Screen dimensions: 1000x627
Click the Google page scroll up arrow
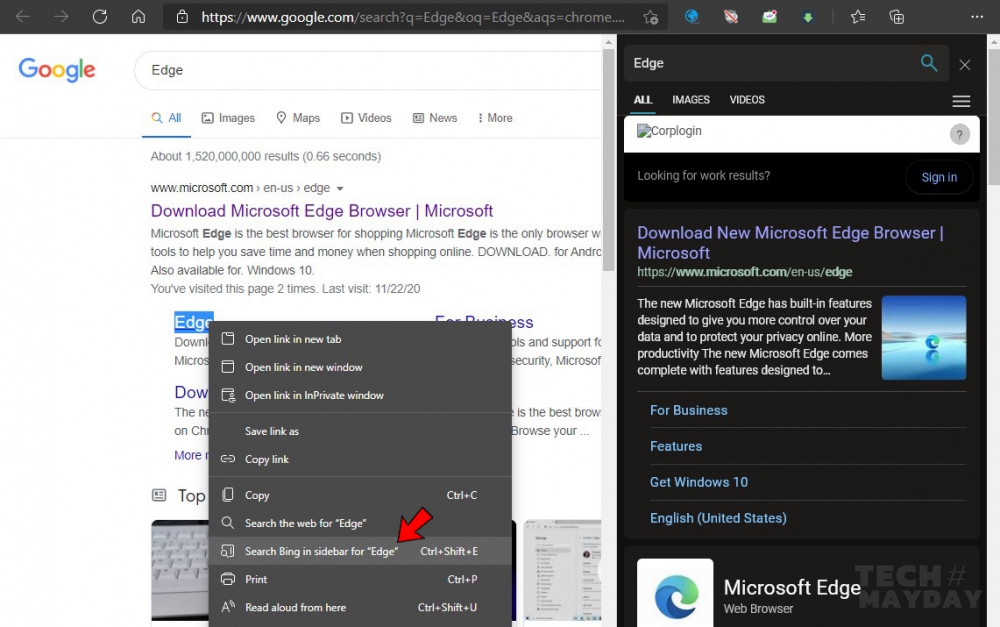coord(608,41)
